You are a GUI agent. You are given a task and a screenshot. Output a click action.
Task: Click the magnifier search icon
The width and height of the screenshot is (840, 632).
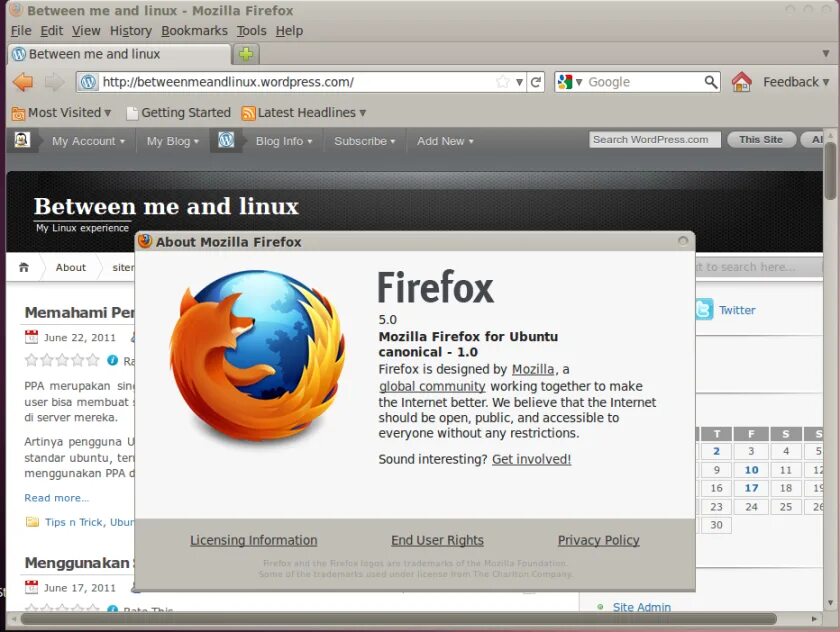(711, 82)
